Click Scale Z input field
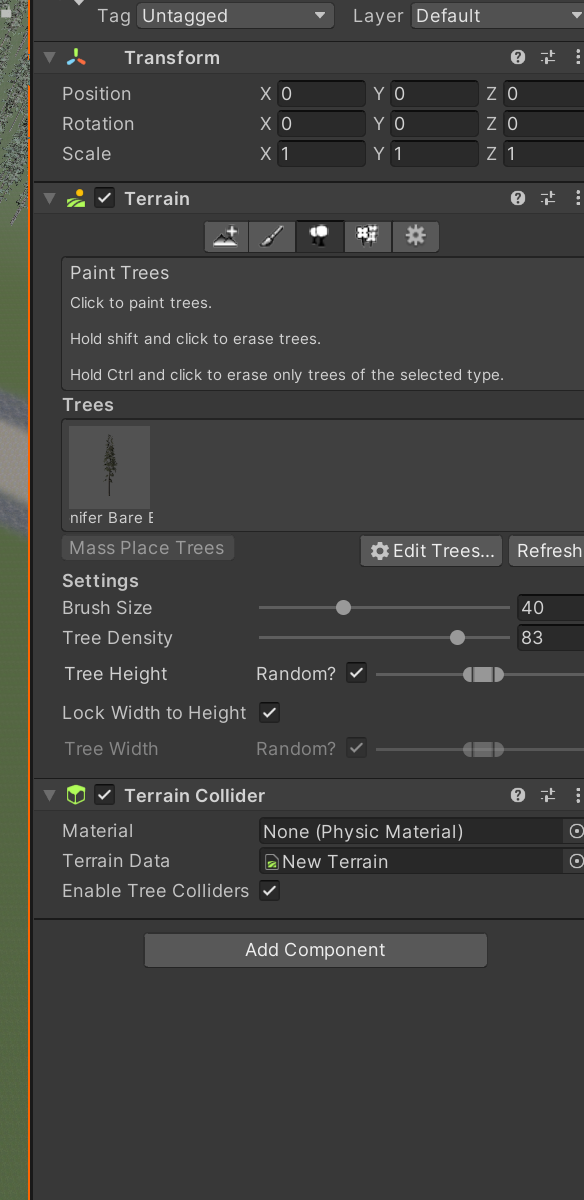This screenshot has height=1200, width=584. [x=543, y=154]
